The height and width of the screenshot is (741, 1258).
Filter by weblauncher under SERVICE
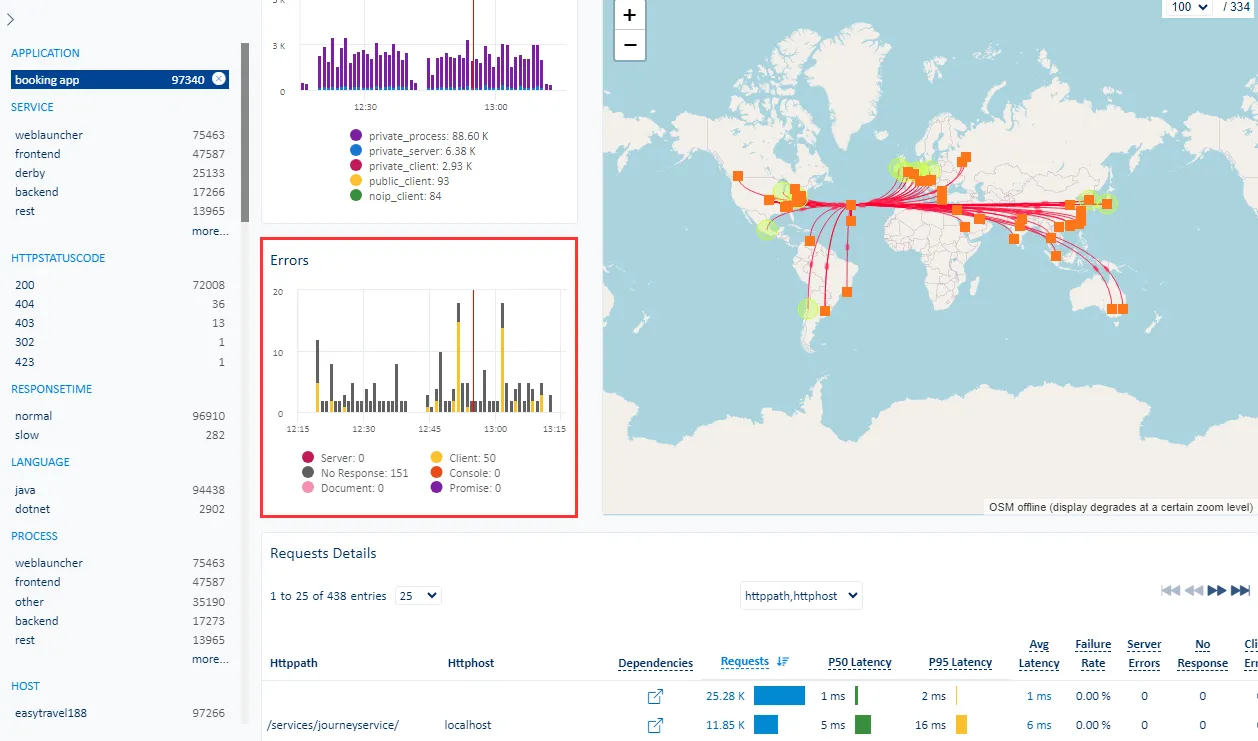[x=49, y=135]
